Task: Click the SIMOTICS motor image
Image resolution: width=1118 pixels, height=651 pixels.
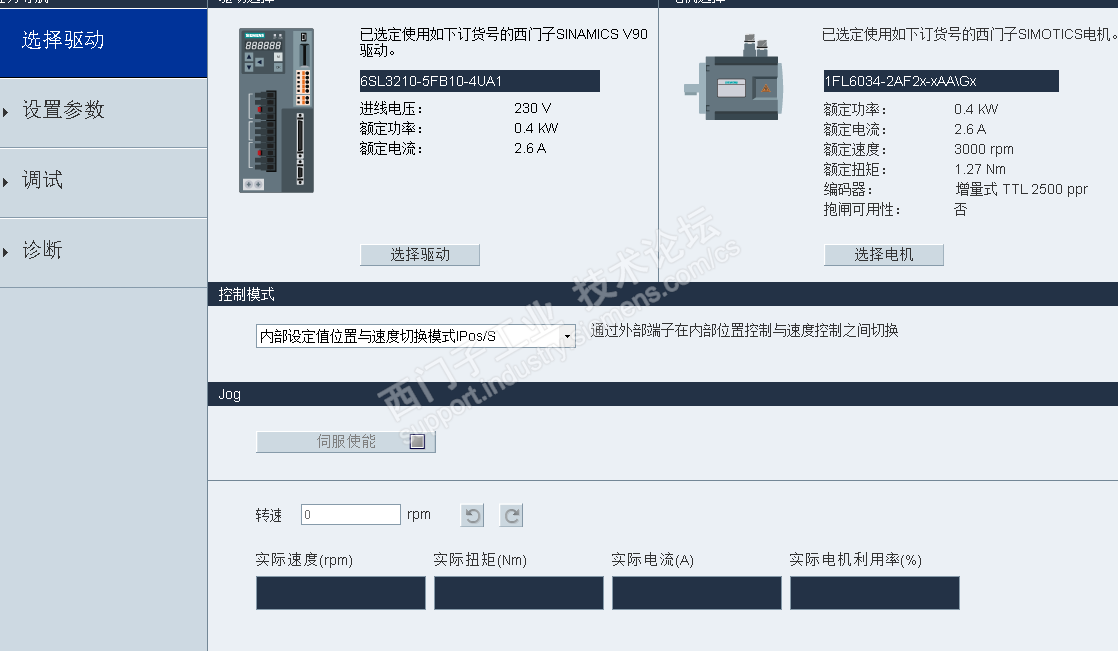Action: click(x=733, y=78)
